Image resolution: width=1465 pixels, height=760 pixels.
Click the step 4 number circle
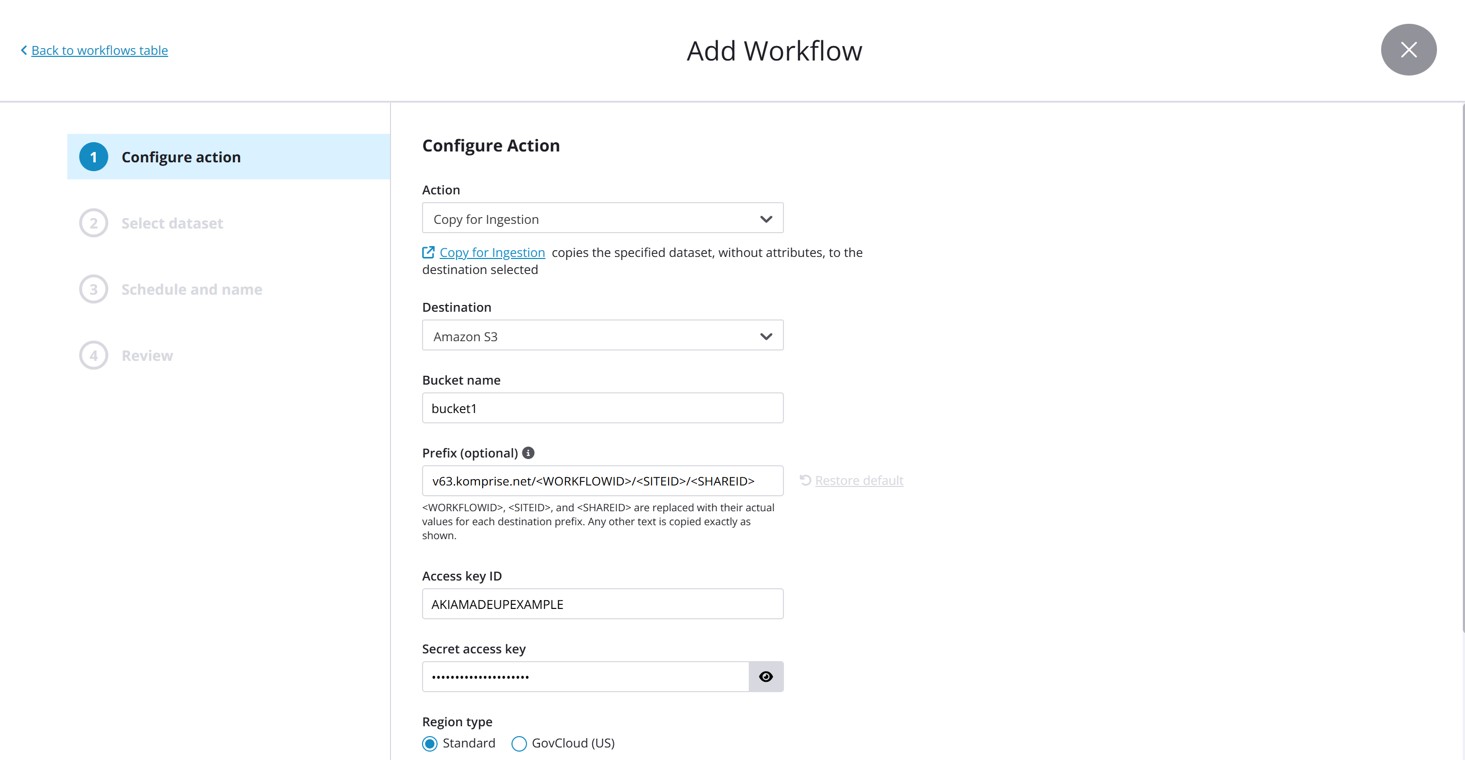(x=94, y=355)
